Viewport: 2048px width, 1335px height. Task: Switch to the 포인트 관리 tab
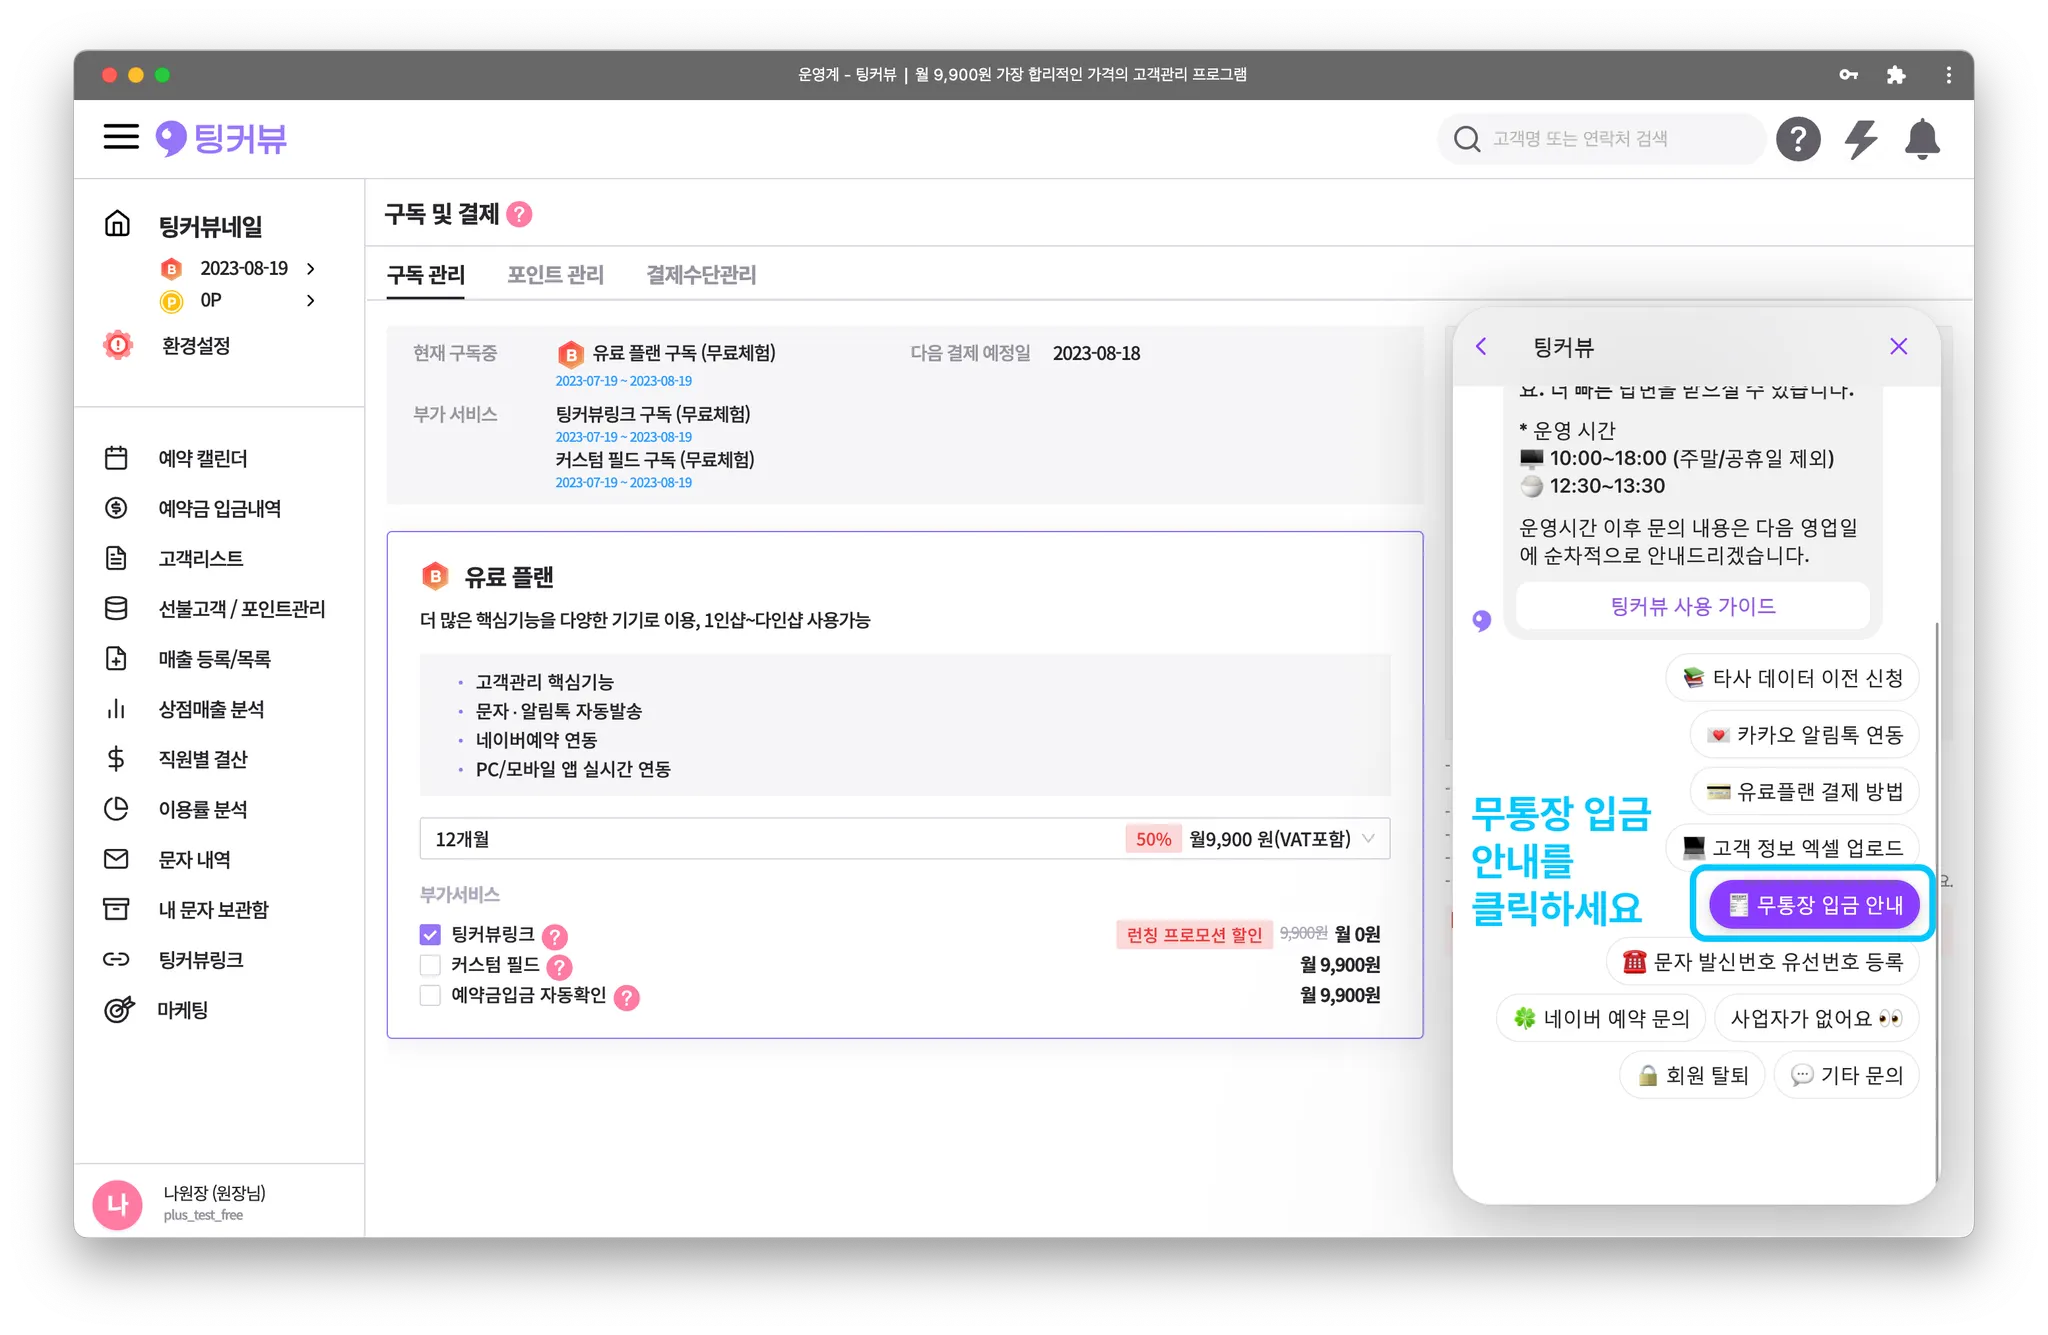click(555, 275)
